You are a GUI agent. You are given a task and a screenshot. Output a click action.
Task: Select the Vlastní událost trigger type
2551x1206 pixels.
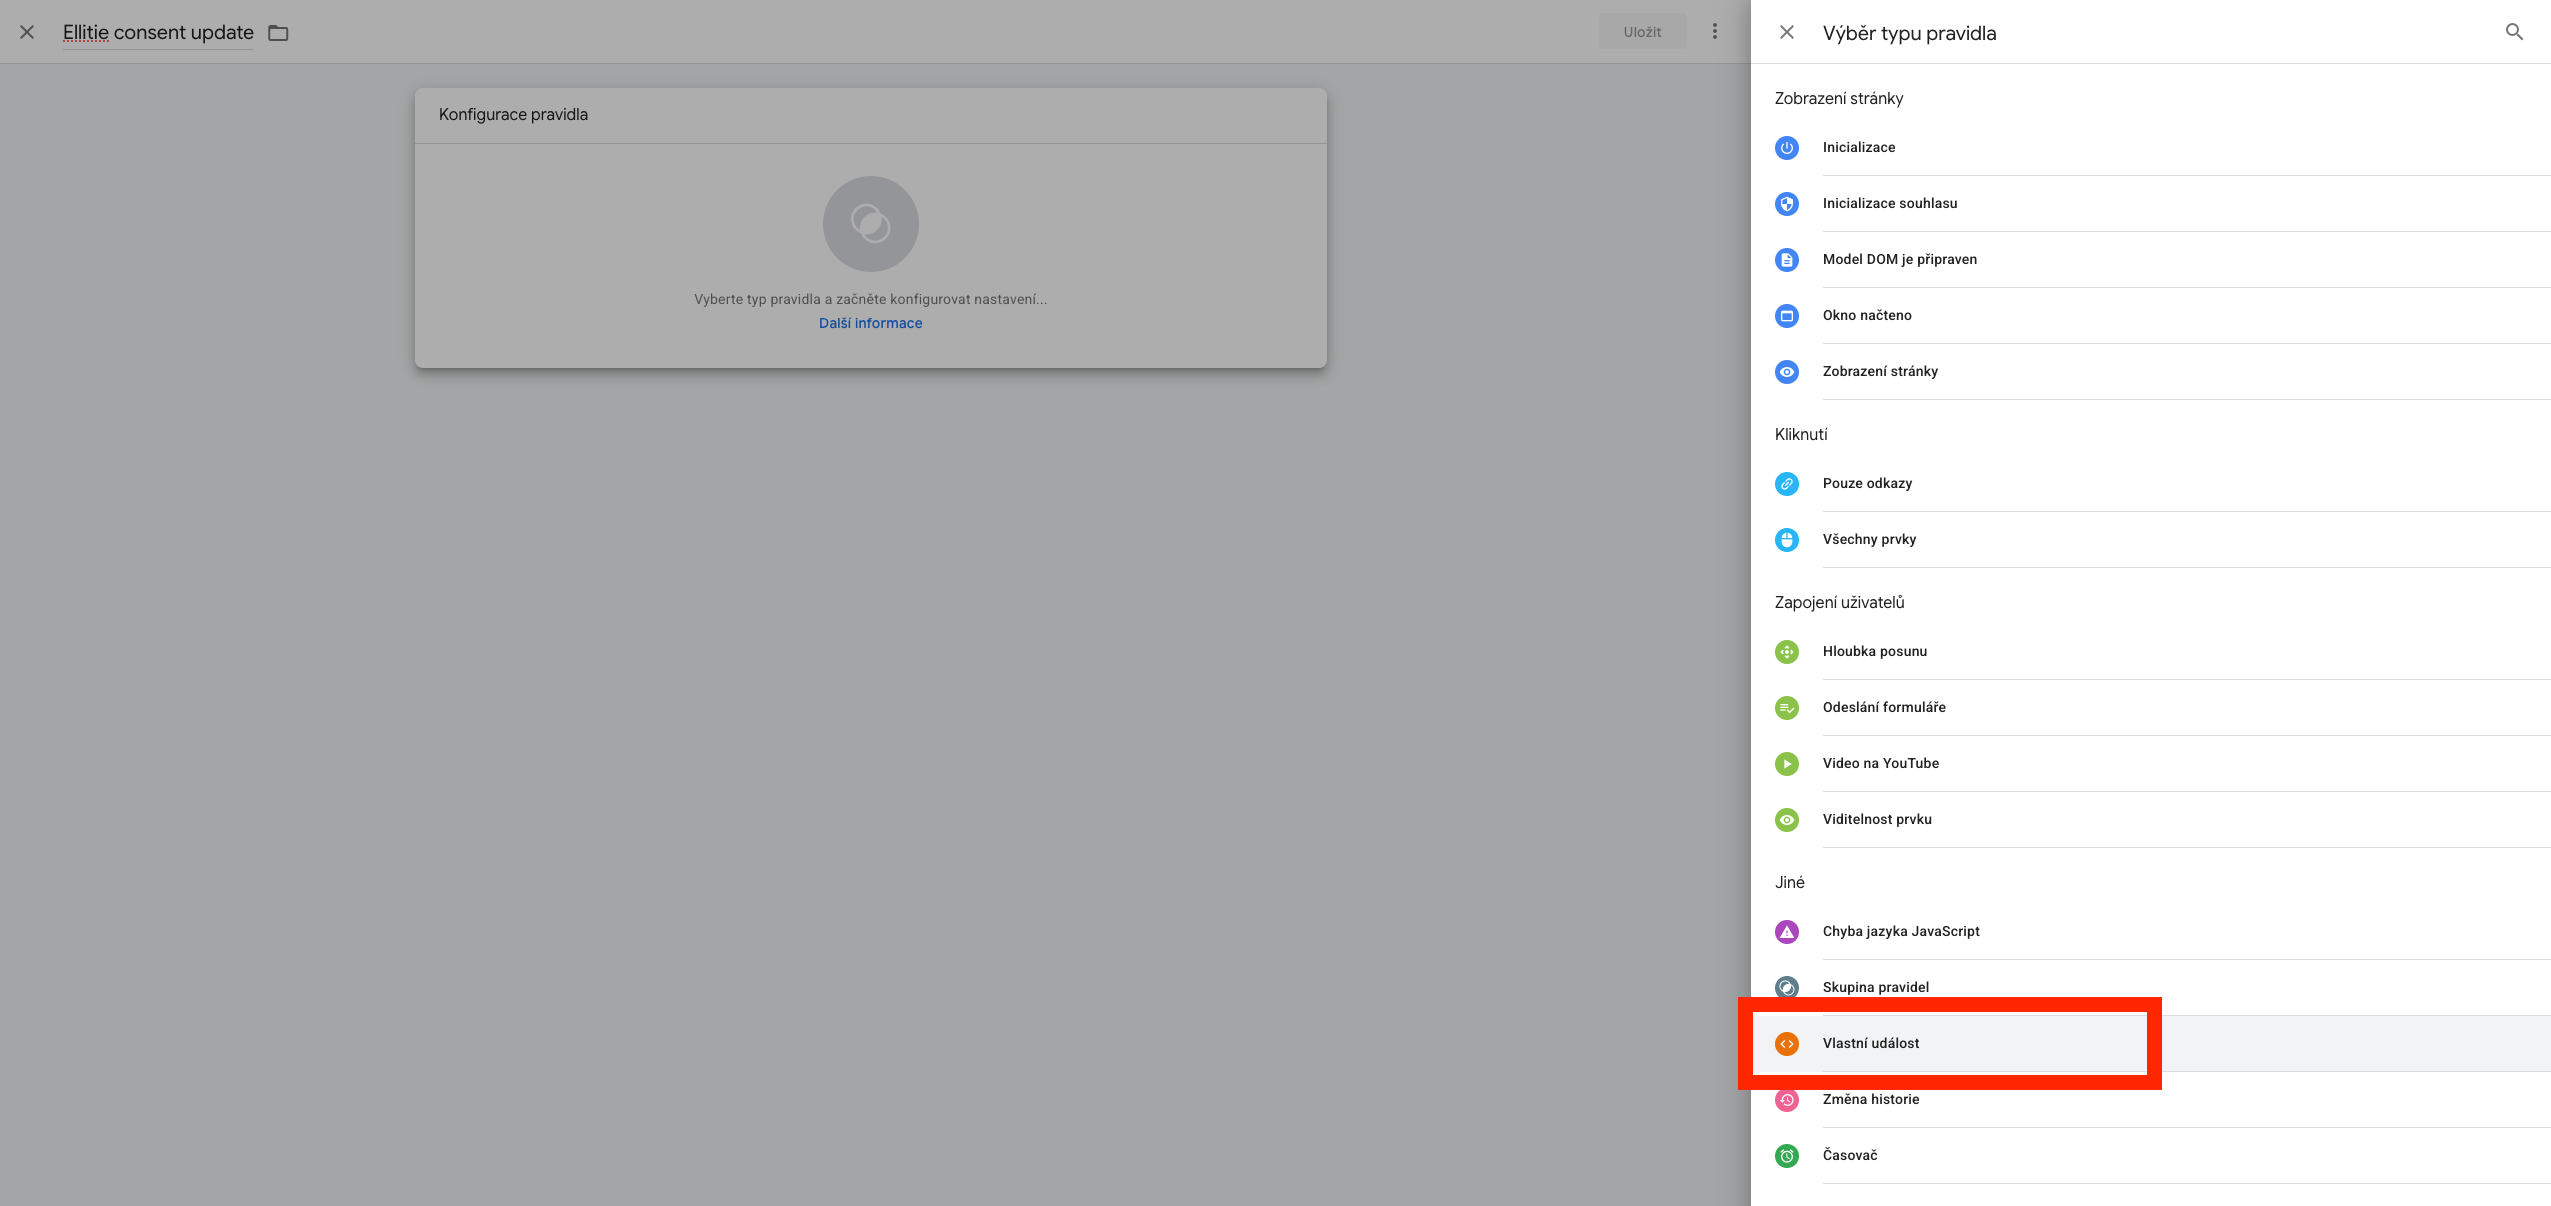(1871, 1043)
